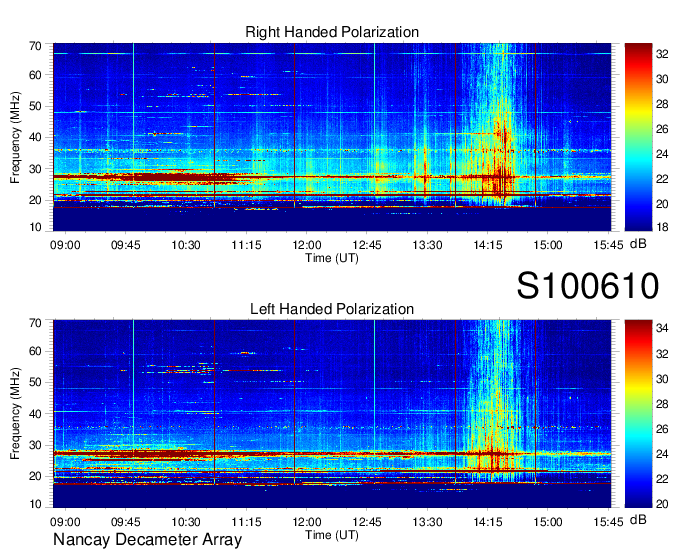Click the 10 MHz tick on Left Handed plot
Image resolution: width=680 pixels, height=552 pixels.
coord(35,504)
